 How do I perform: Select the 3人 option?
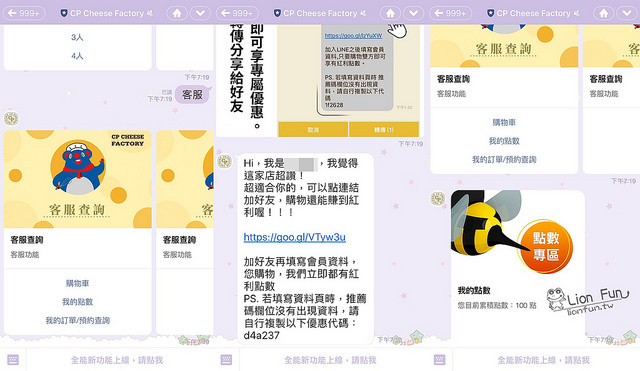tap(77, 37)
